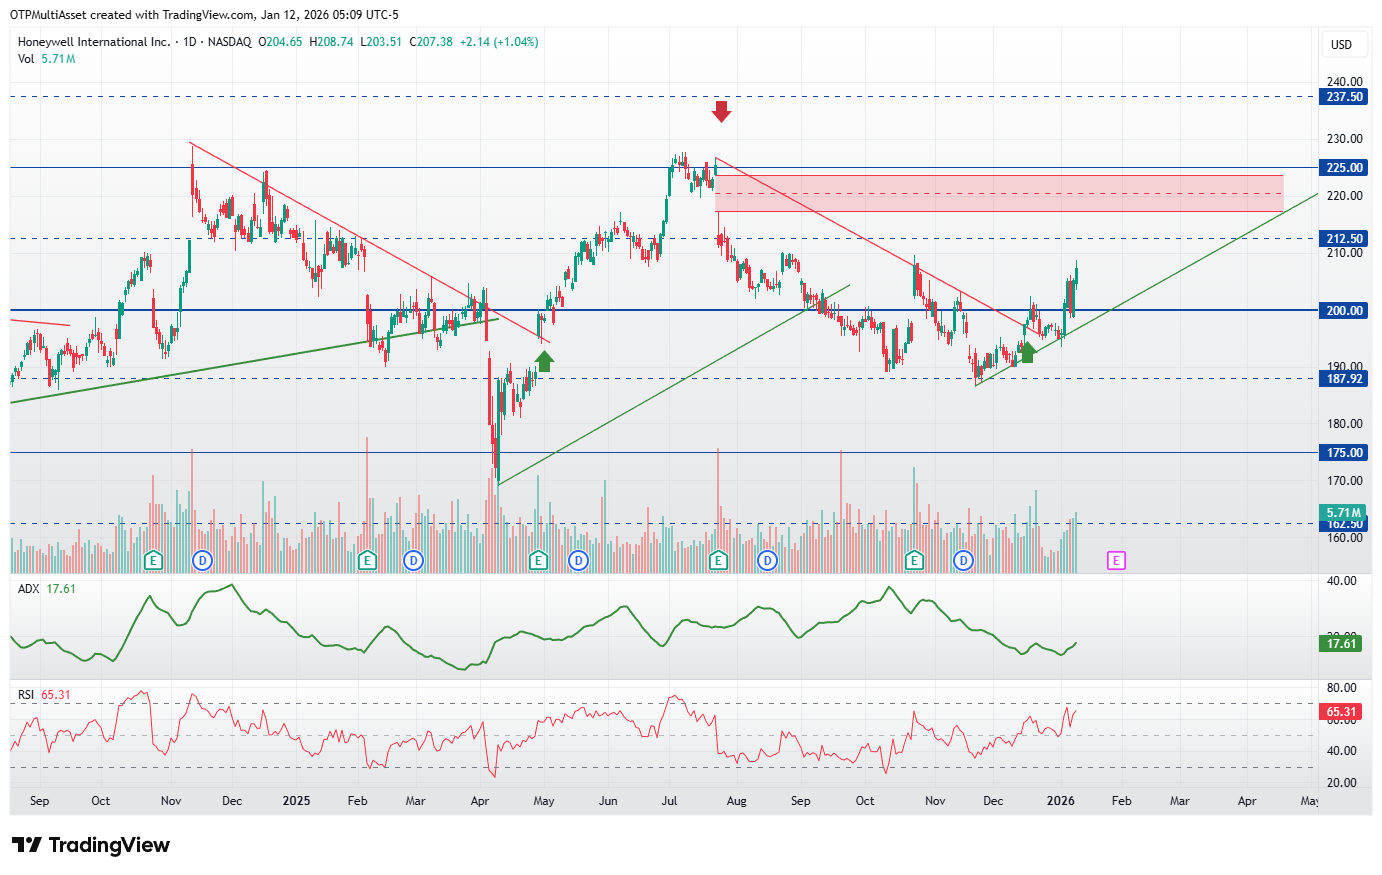
Task: Select the Vol indicator label
Action: point(26,59)
